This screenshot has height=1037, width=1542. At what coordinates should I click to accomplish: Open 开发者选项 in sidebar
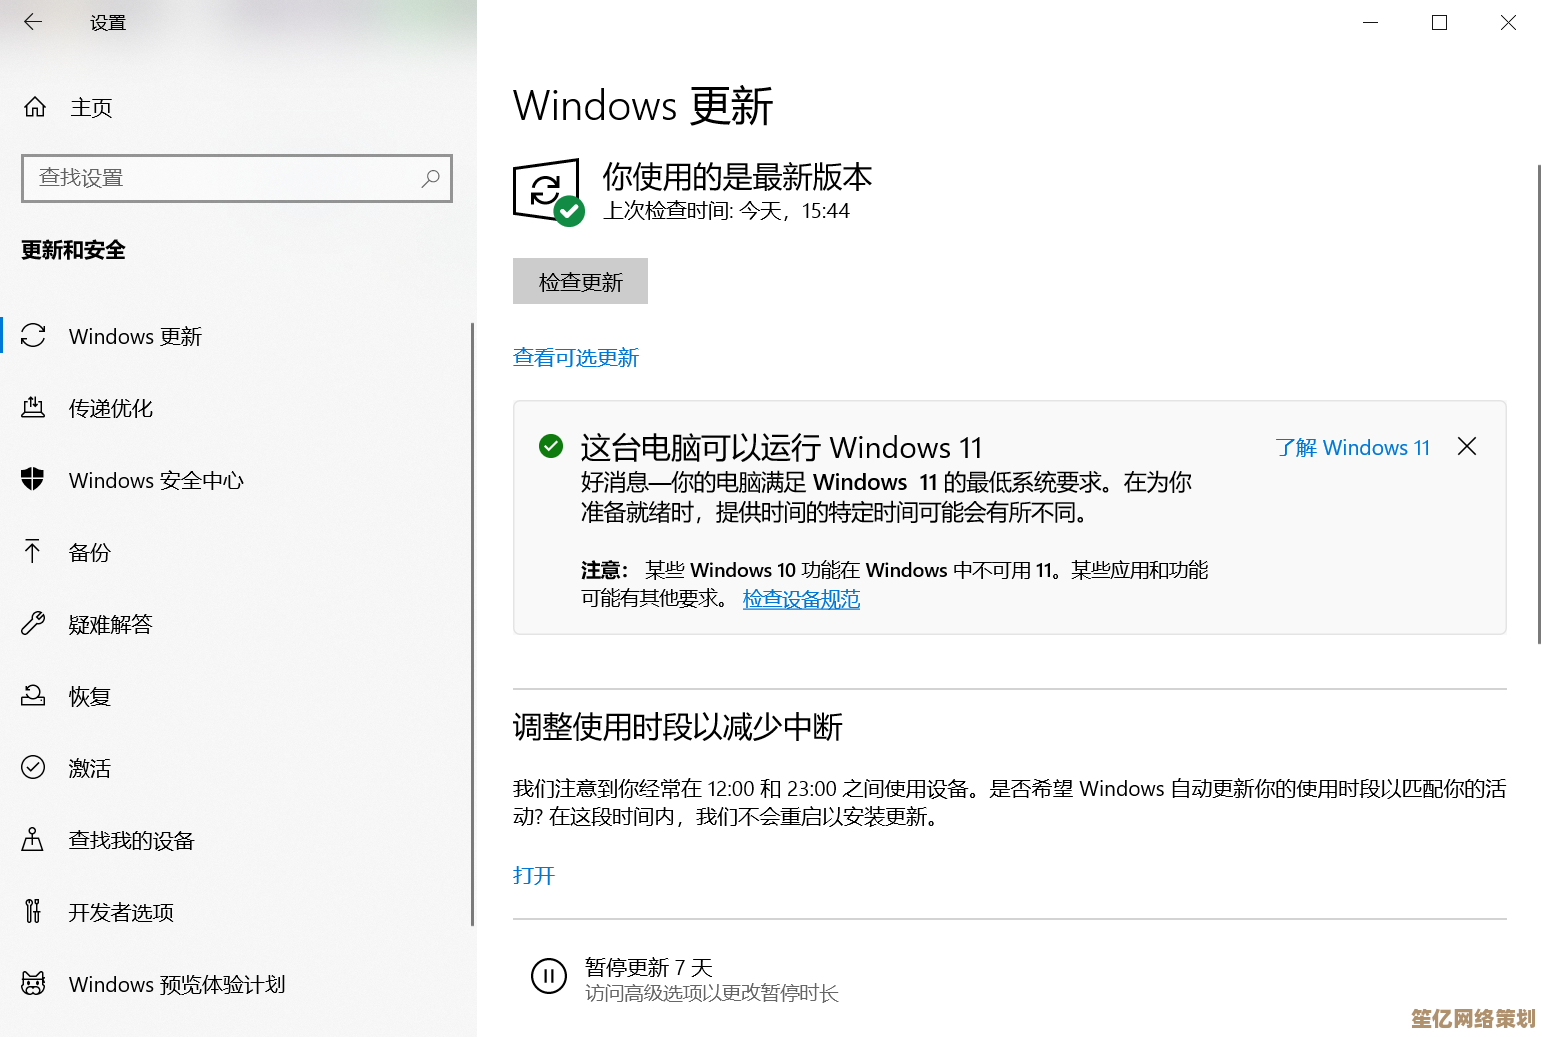click(x=121, y=912)
